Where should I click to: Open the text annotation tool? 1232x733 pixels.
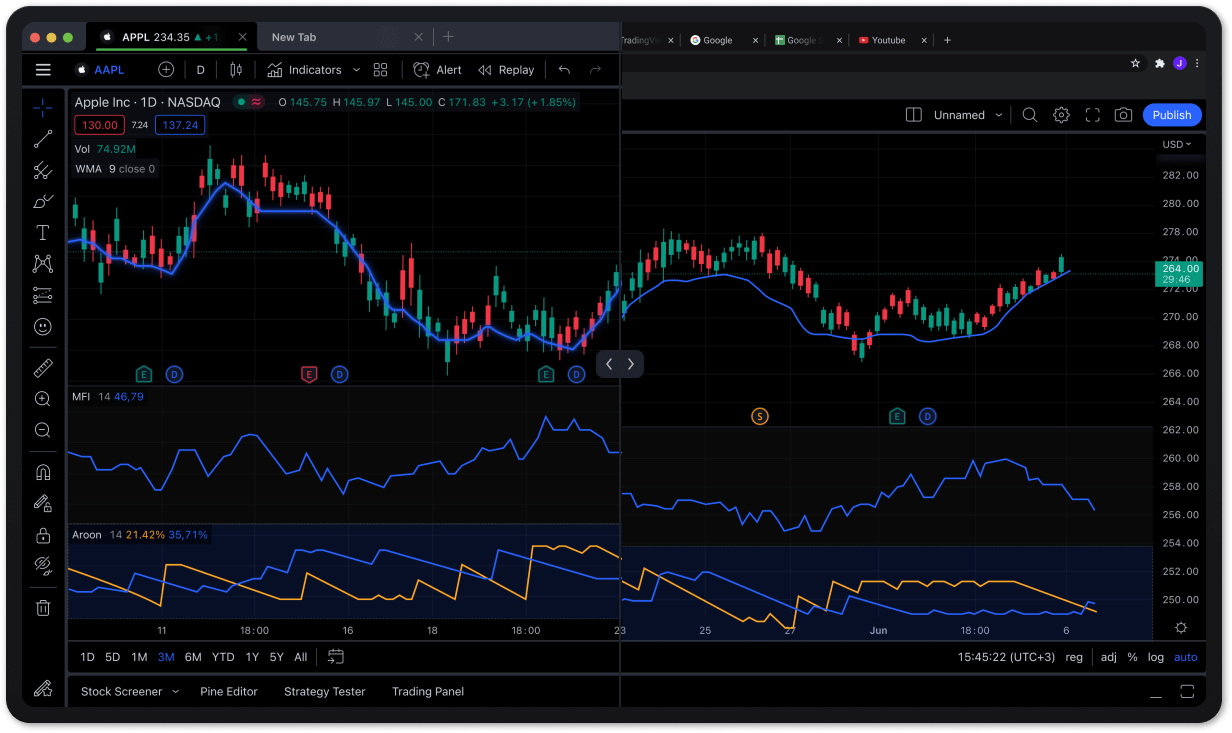pos(42,232)
